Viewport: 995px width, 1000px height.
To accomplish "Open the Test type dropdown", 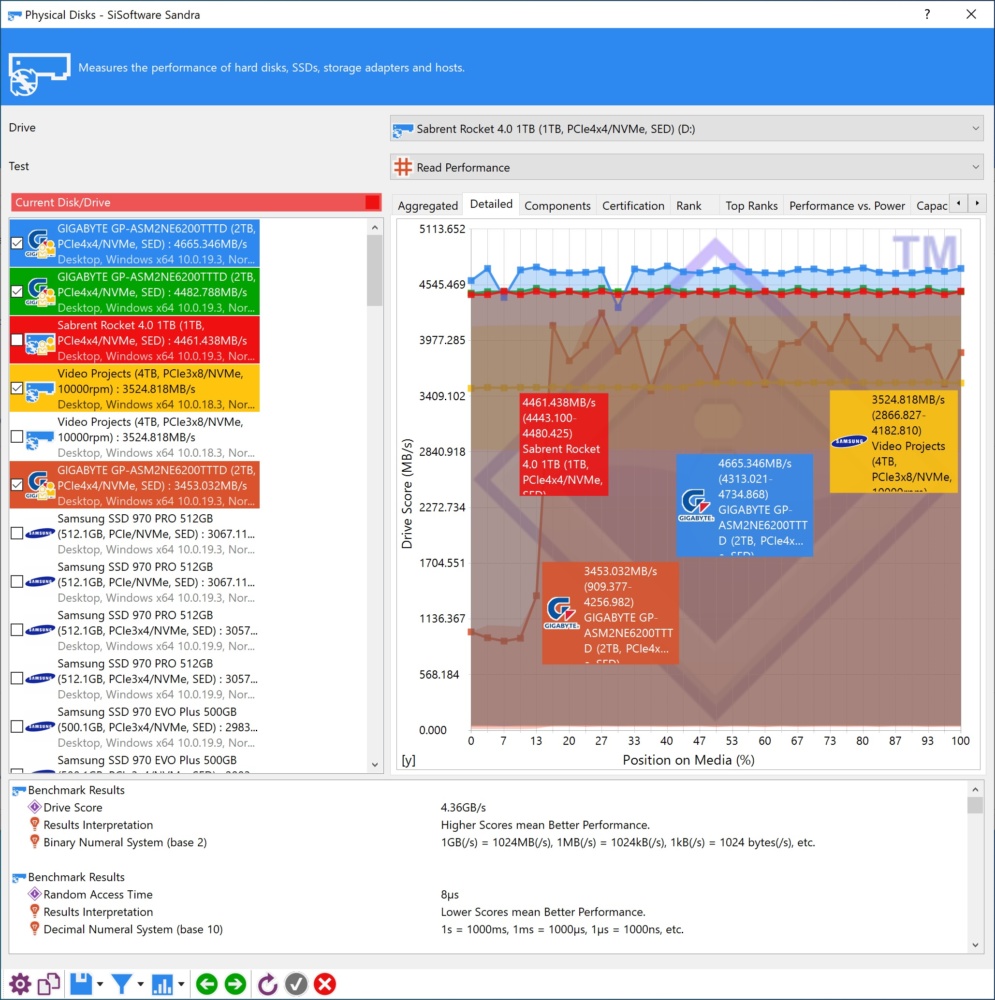I will [x=687, y=167].
